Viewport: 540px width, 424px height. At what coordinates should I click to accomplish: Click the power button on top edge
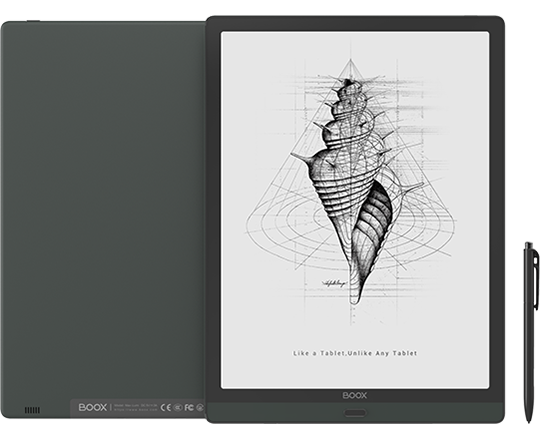click(x=33, y=21)
